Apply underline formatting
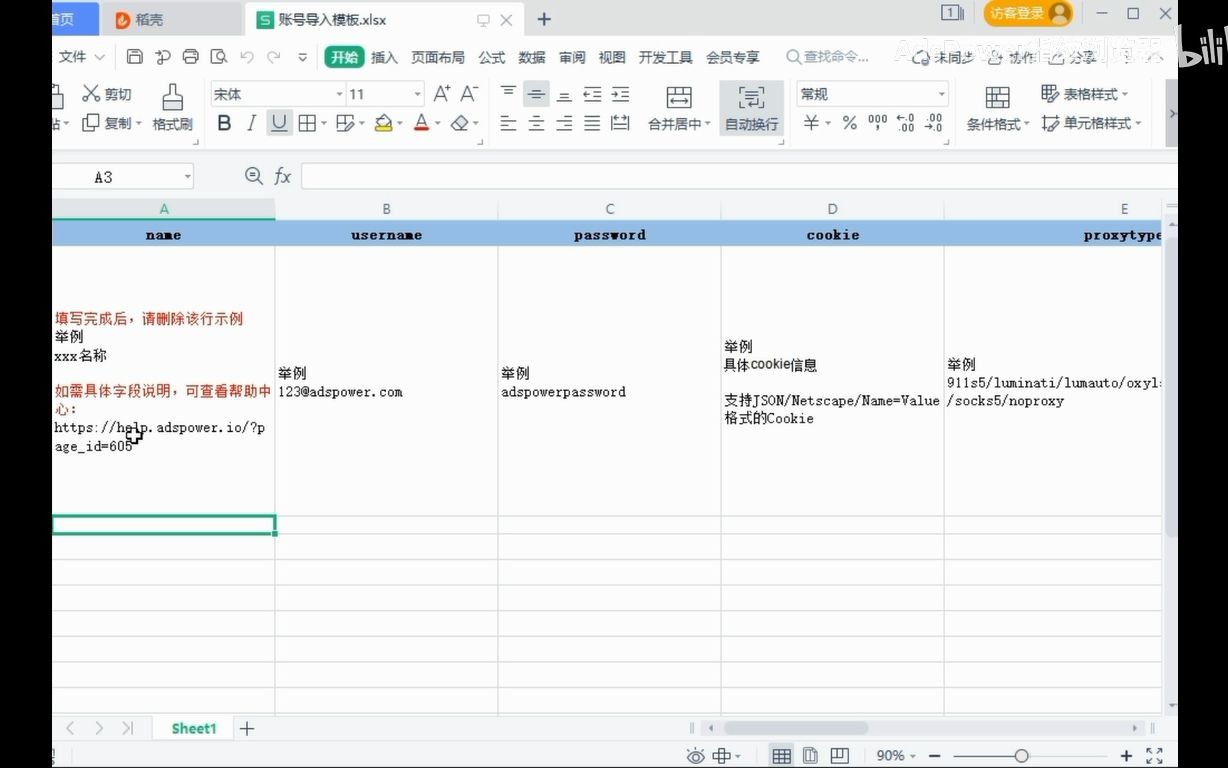 click(x=278, y=123)
